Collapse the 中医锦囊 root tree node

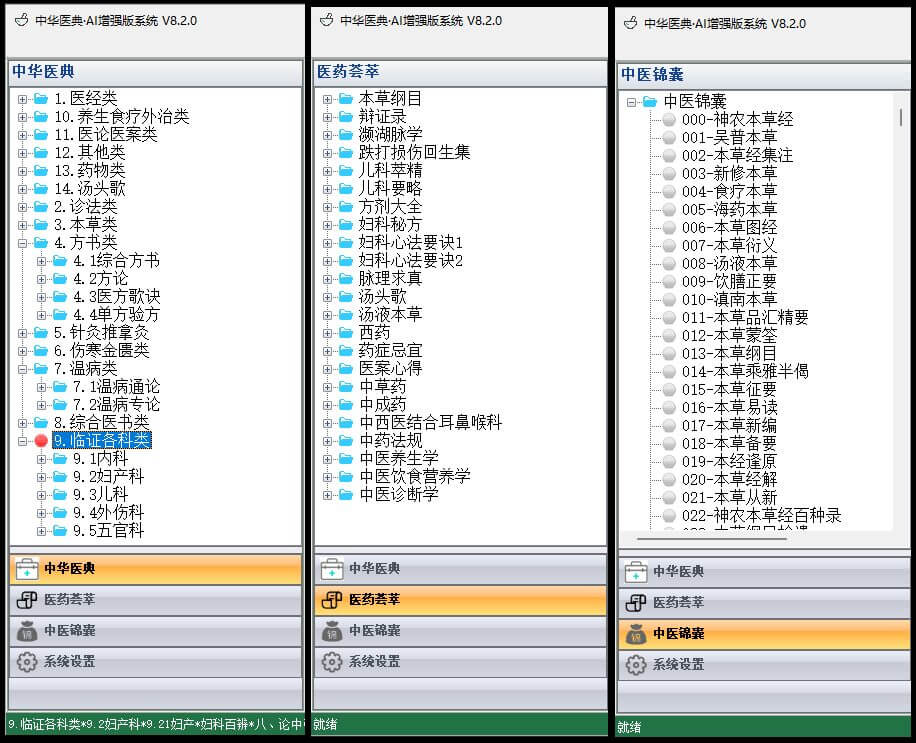click(631, 102)
